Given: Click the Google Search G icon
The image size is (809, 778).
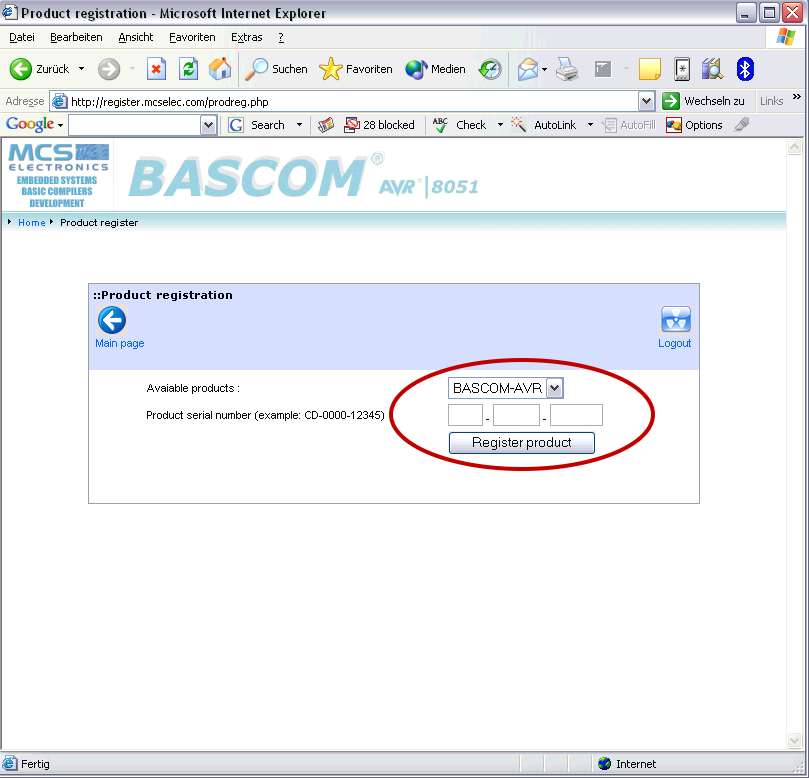Looking at the screenshot, I should [236, 125].
